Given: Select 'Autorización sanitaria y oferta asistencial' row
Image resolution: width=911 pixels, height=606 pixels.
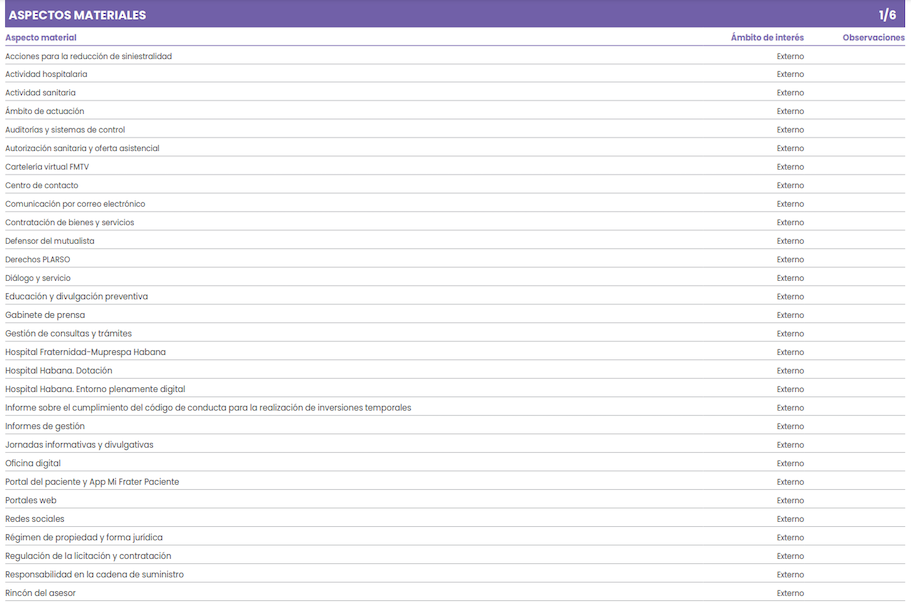Looking at the screenshot, I should click(x=455, y=148).
